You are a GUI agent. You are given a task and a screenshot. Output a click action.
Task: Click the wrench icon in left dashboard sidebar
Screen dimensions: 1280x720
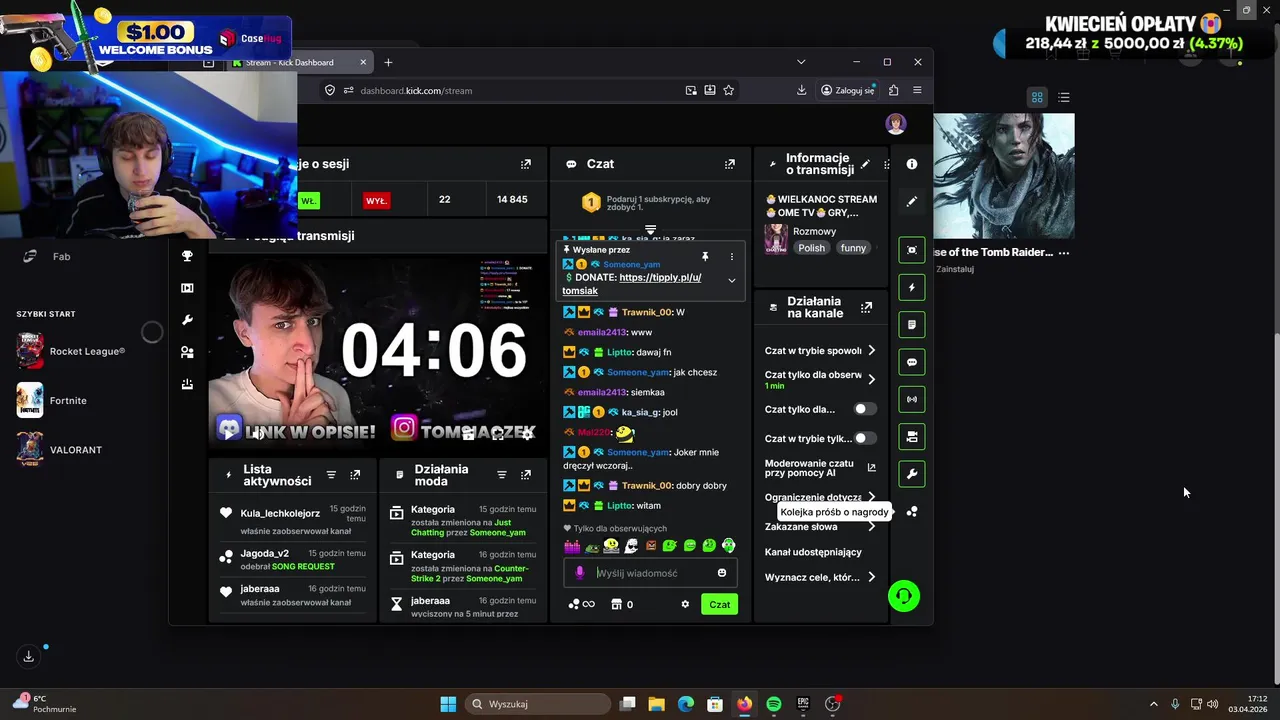pos(187,320)
